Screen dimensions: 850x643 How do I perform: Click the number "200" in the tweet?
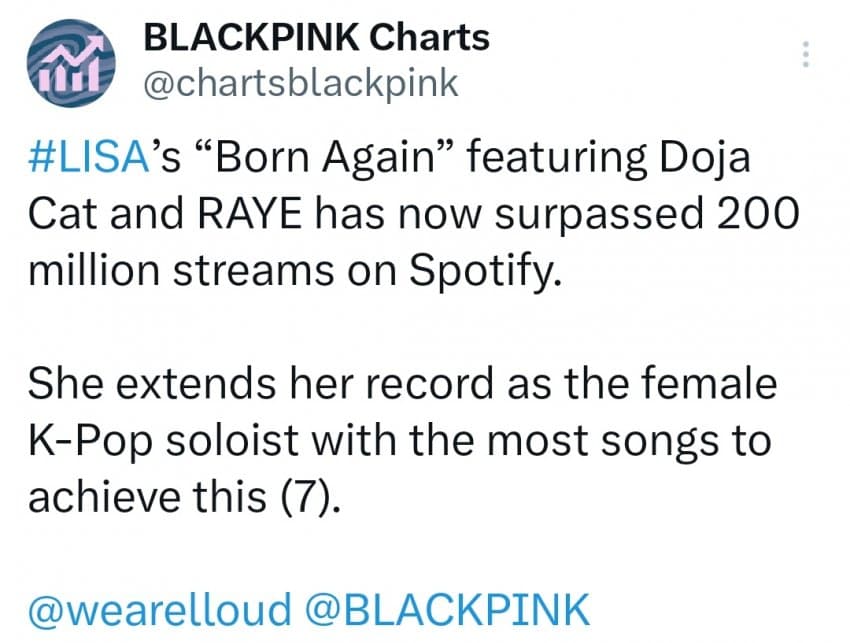click(758, 214)
